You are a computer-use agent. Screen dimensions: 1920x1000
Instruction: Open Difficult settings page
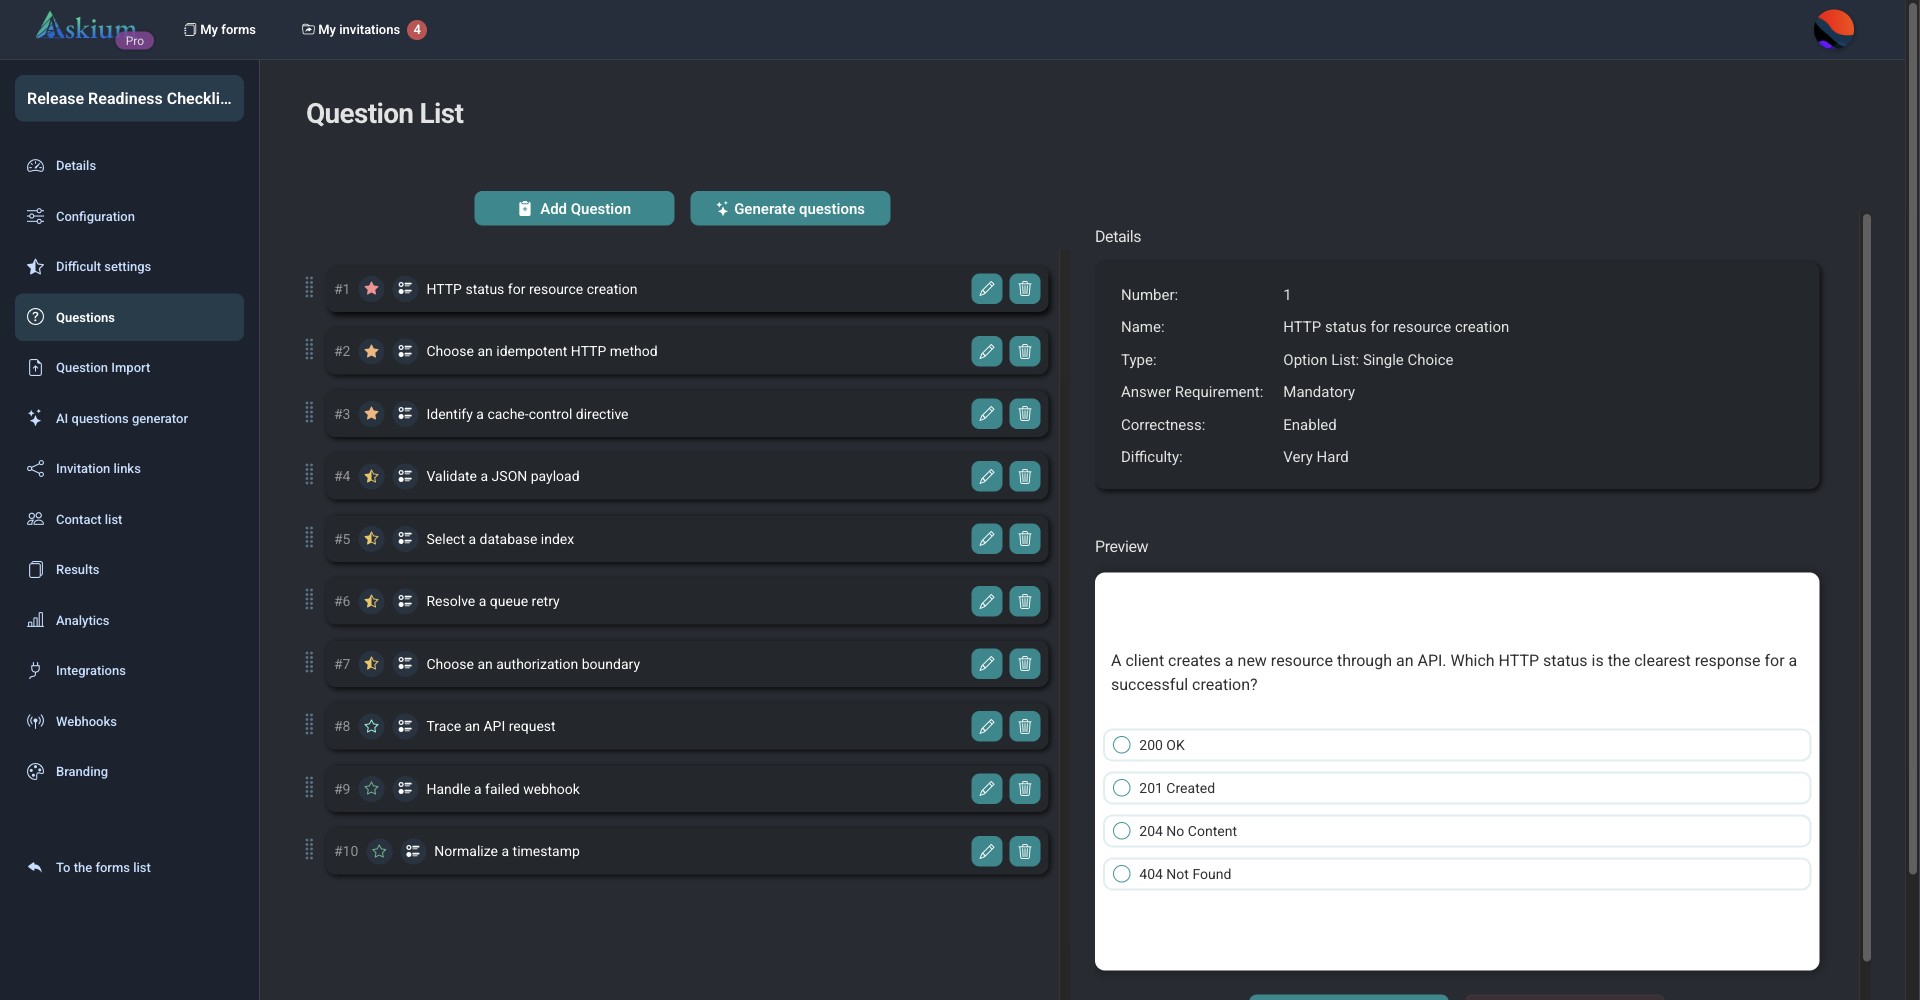(x=129, y=267)
